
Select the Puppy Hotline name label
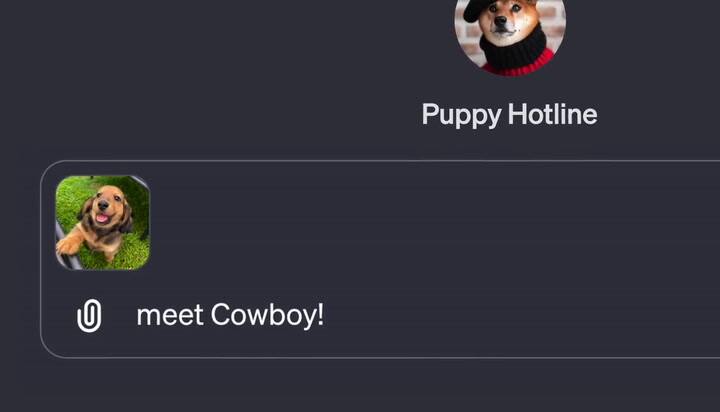[x=509, y=114]
